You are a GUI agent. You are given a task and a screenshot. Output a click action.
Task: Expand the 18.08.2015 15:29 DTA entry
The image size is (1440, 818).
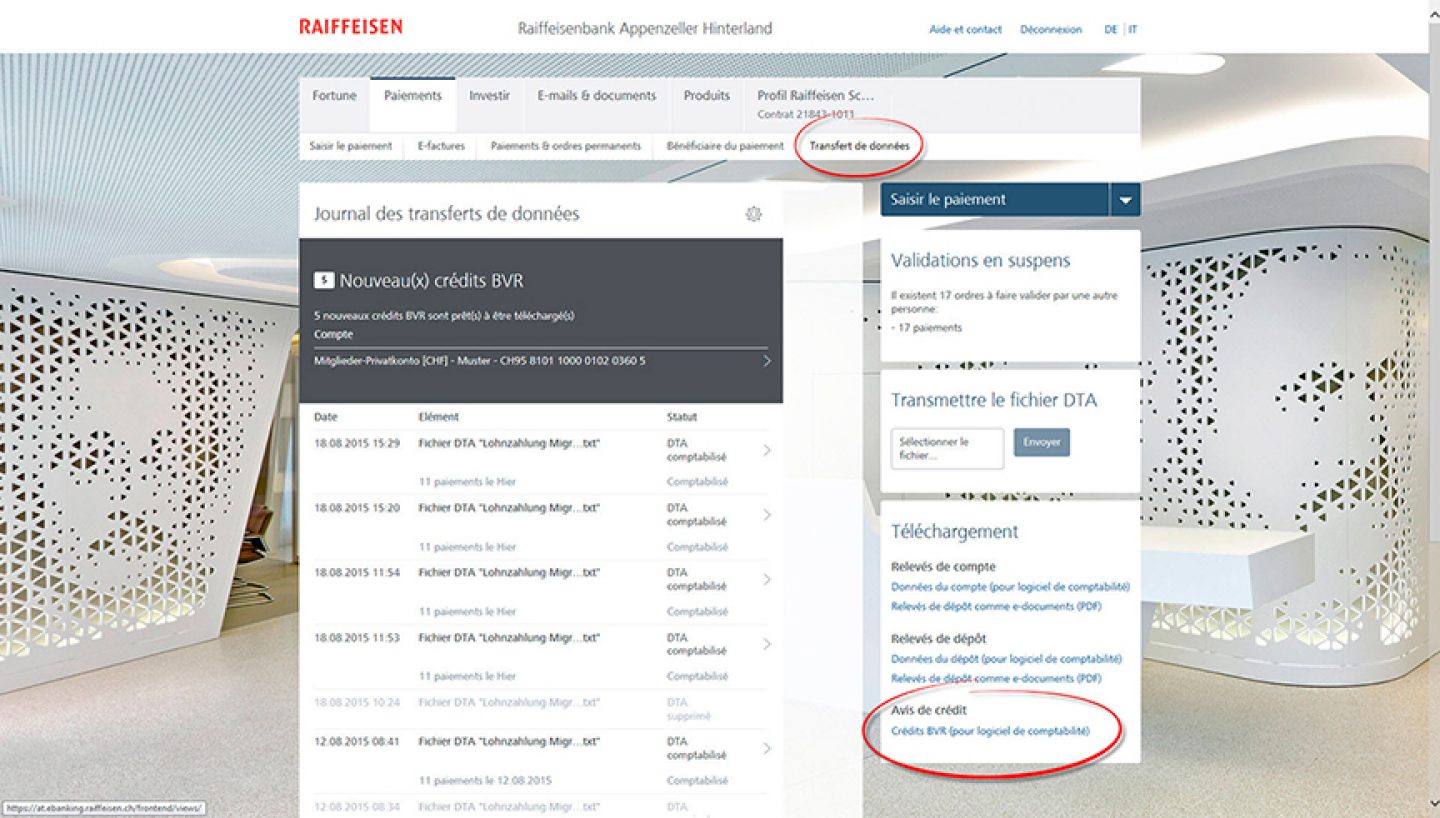point(766,450)
